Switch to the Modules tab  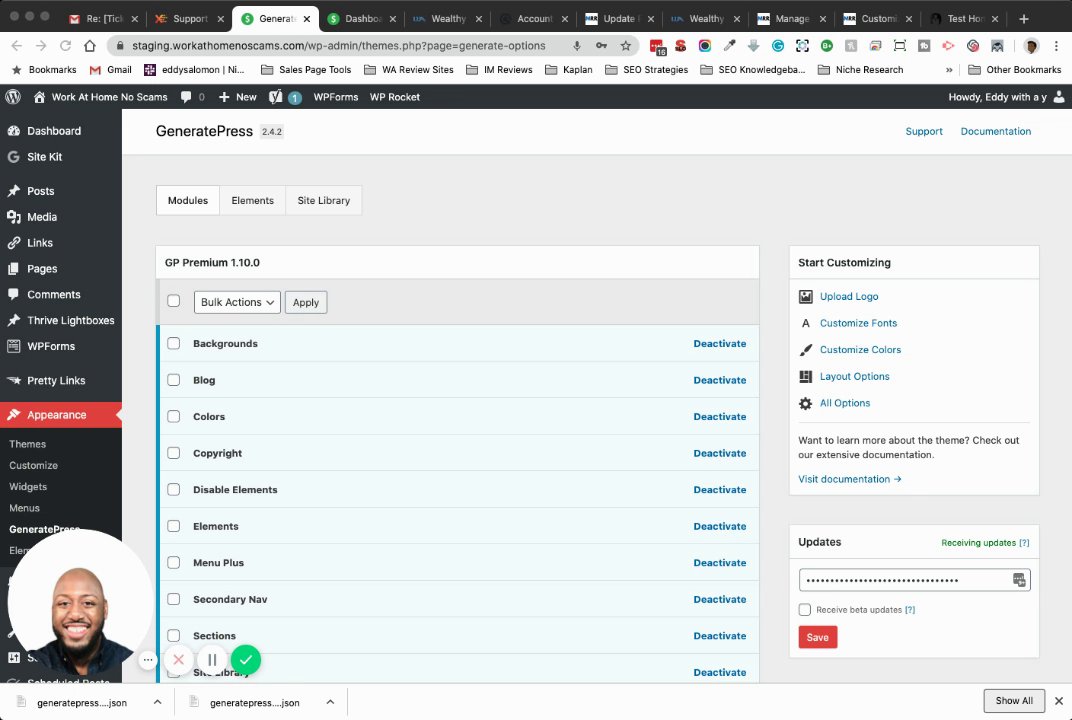188,200
